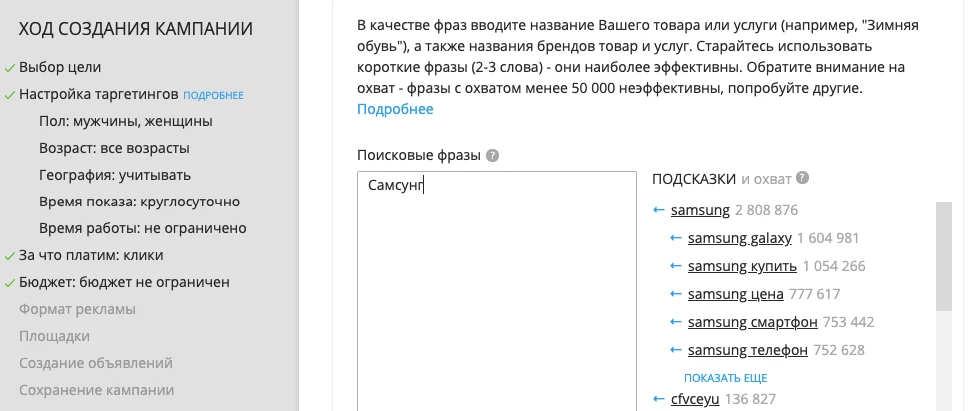Click the reach value 1 054 266
972x411 pixels.
[x=834, y=266]
